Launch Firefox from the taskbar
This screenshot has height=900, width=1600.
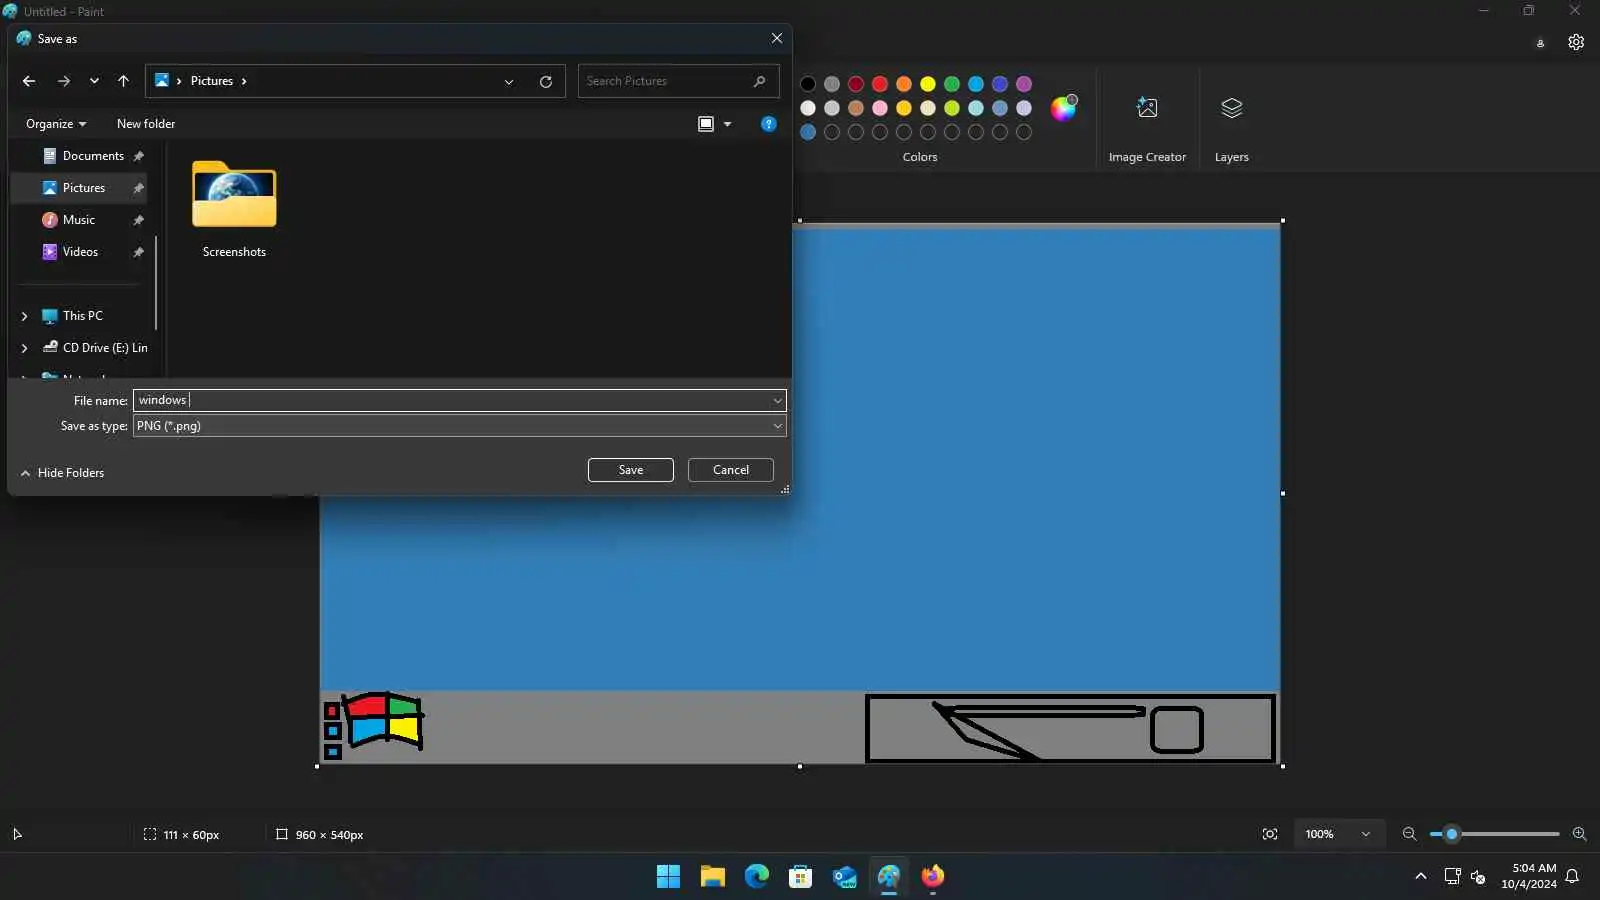click(933, 877)
